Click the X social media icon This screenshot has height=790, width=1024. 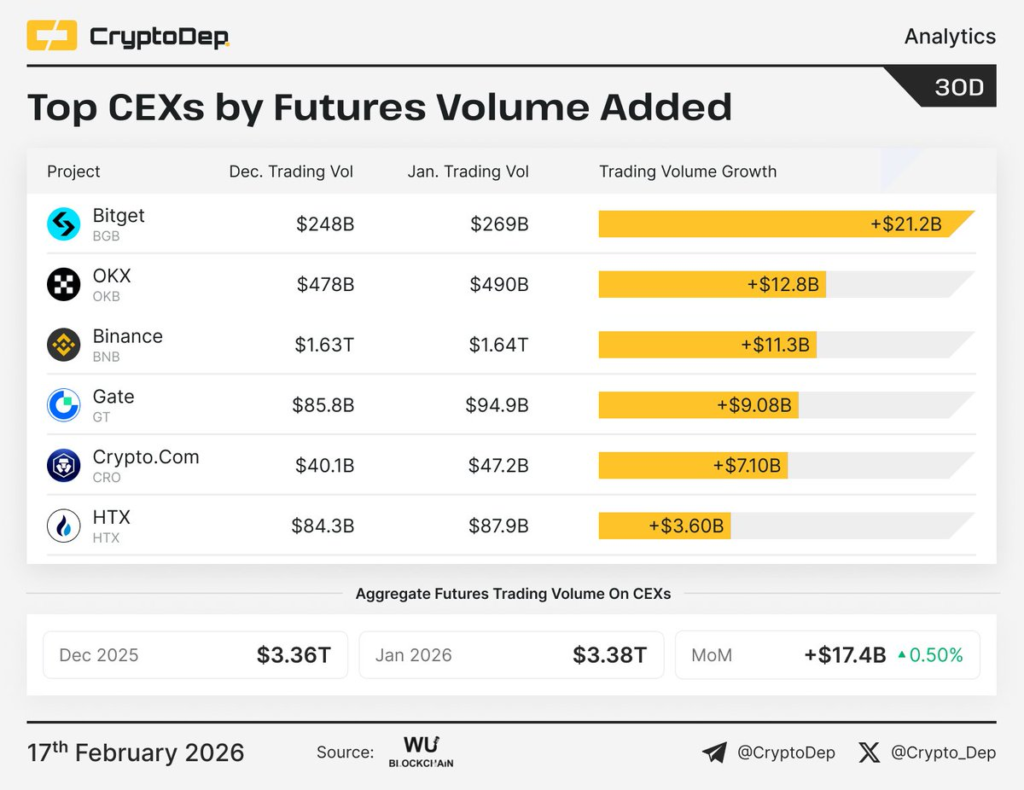(x=869, y=753)
